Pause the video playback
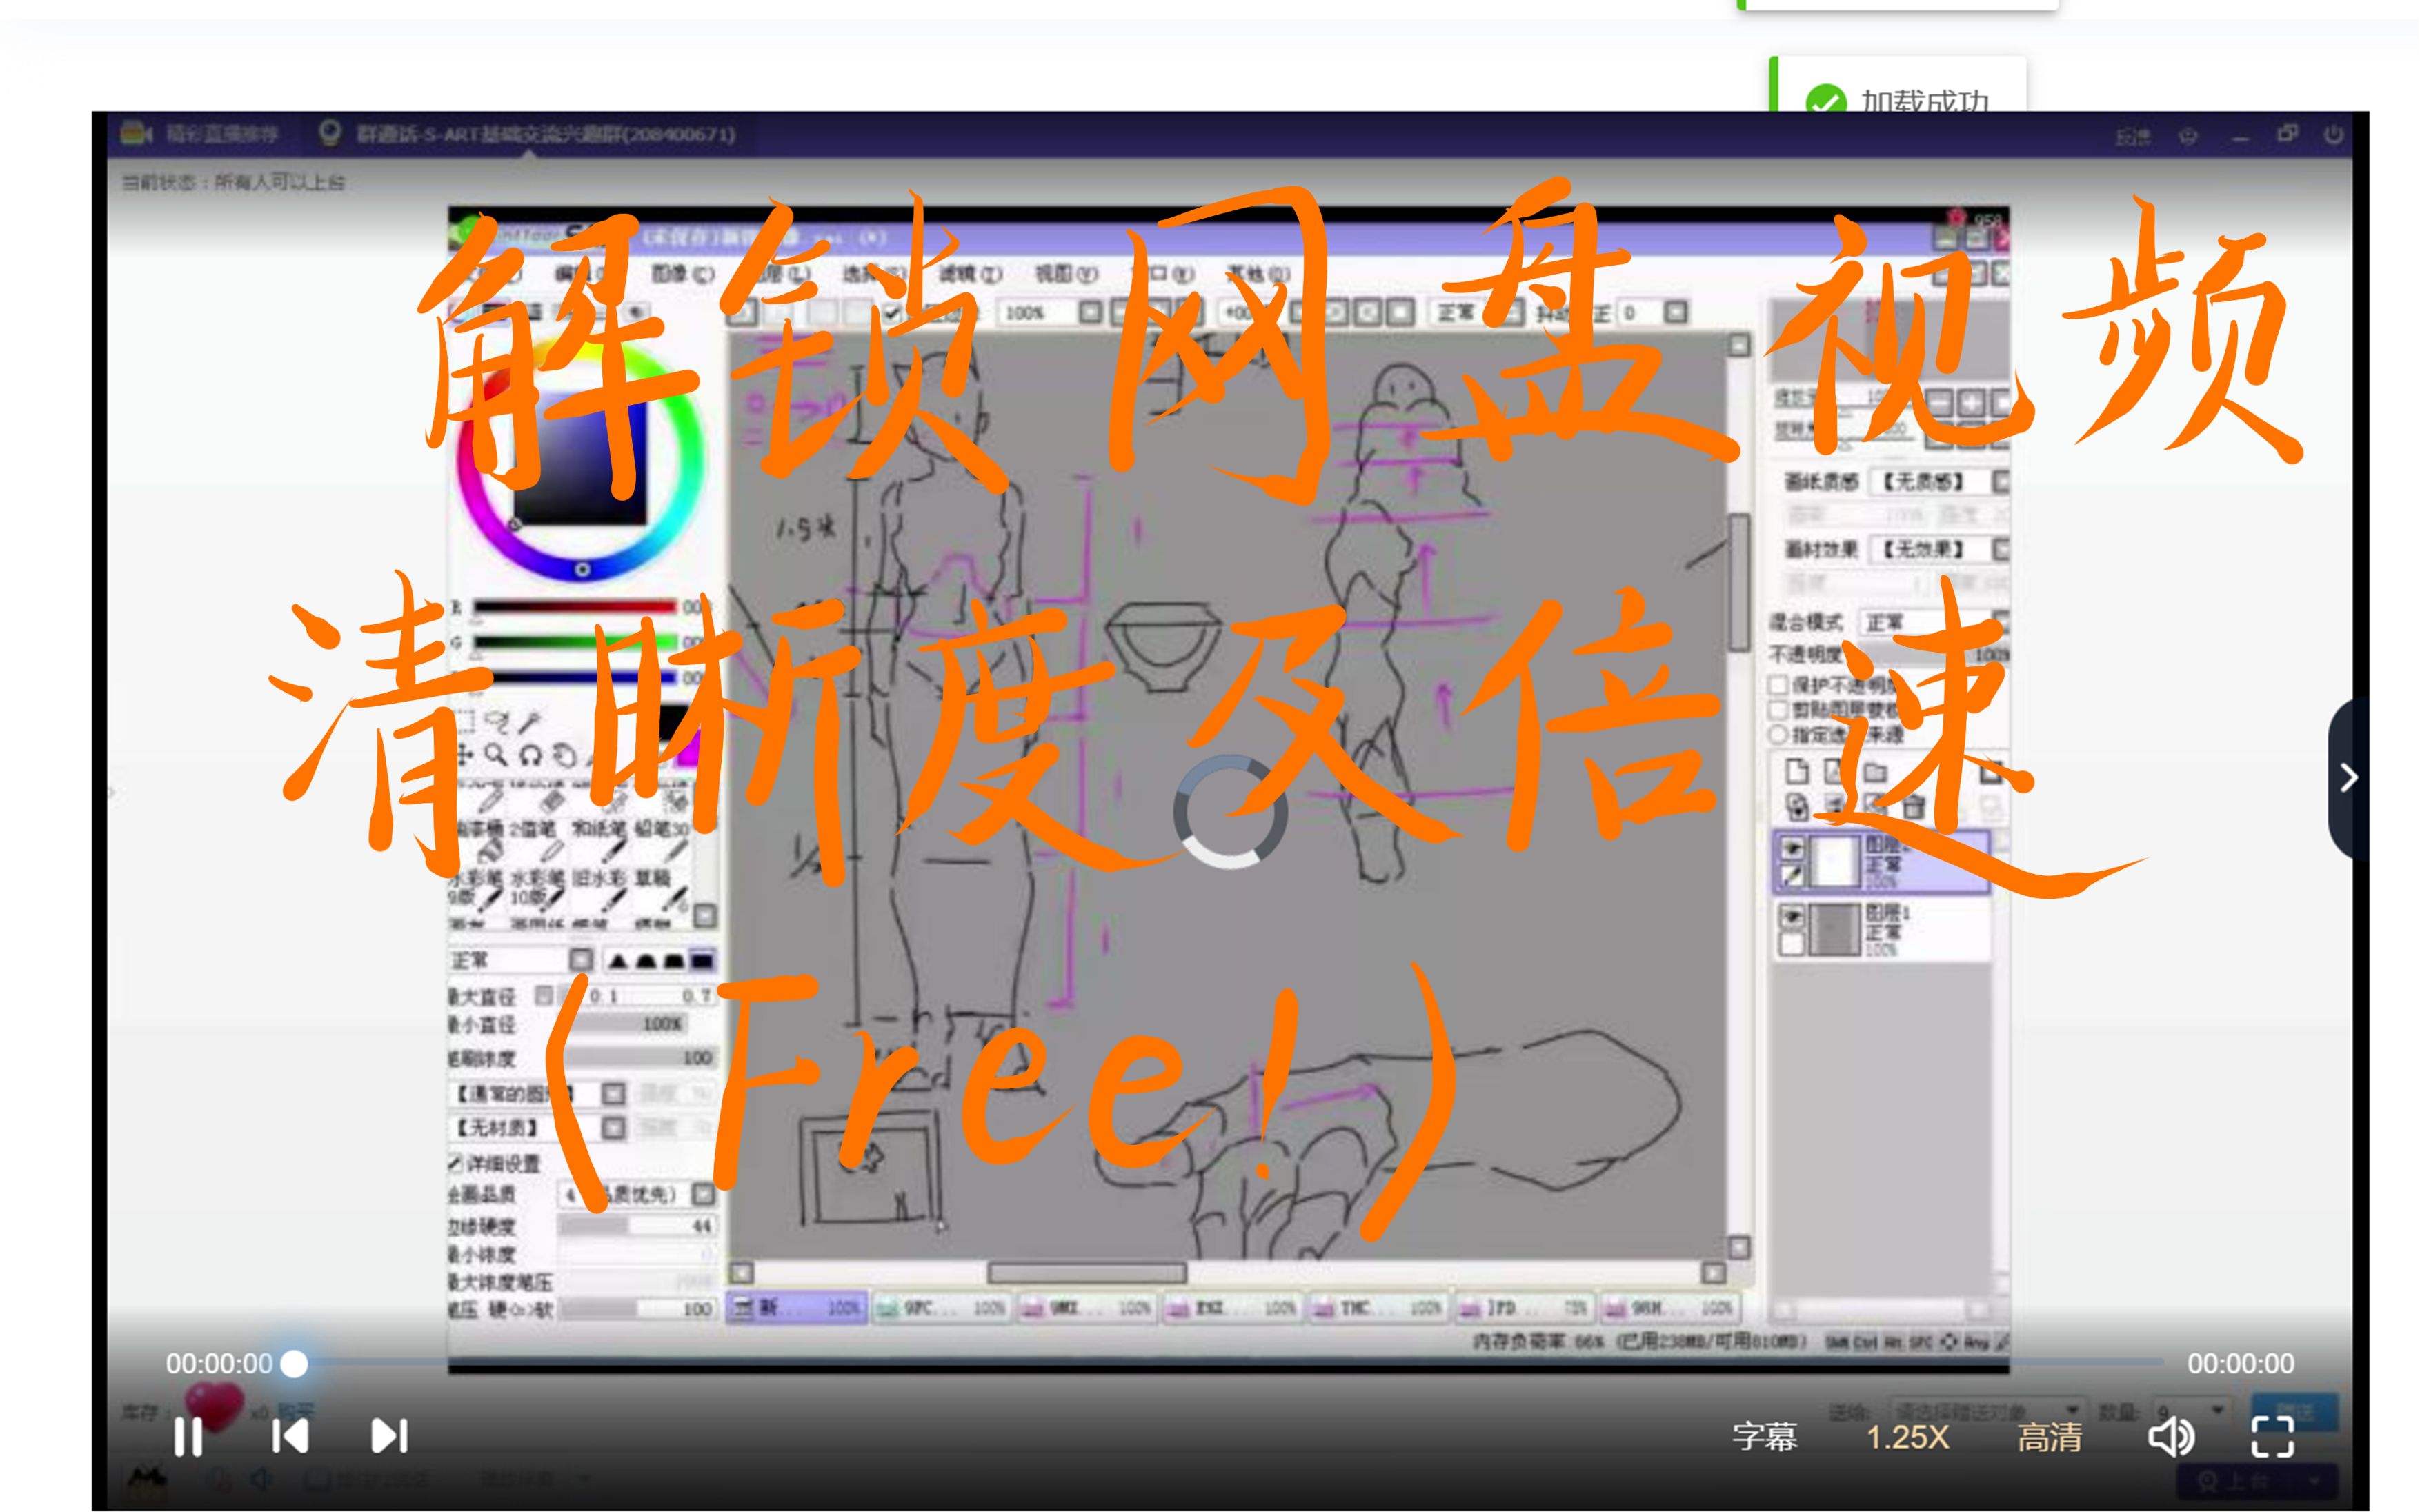The height and width of the screenshot is (1512, 2420). point(188,1437)
